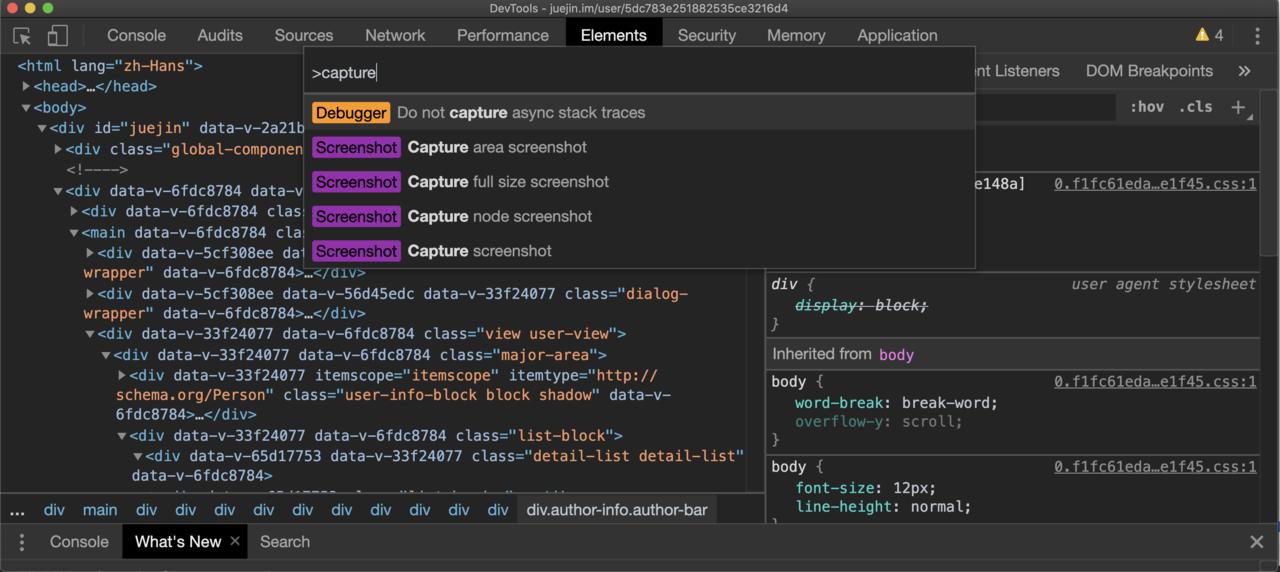Toggle the :hov element state panel
The image size is (1280, 572).
click(1147, 107)
